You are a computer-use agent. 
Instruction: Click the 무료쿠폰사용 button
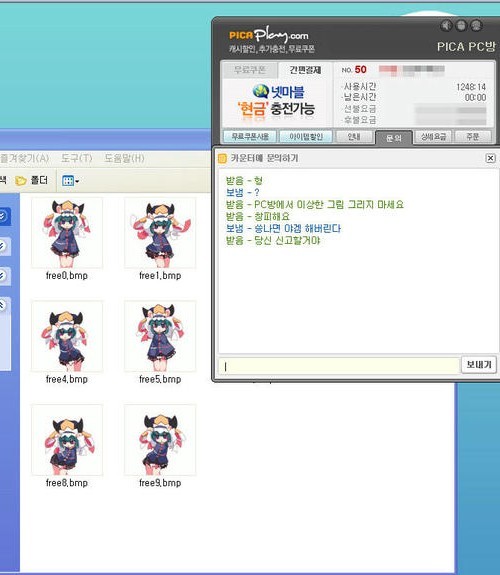point(250,137)
